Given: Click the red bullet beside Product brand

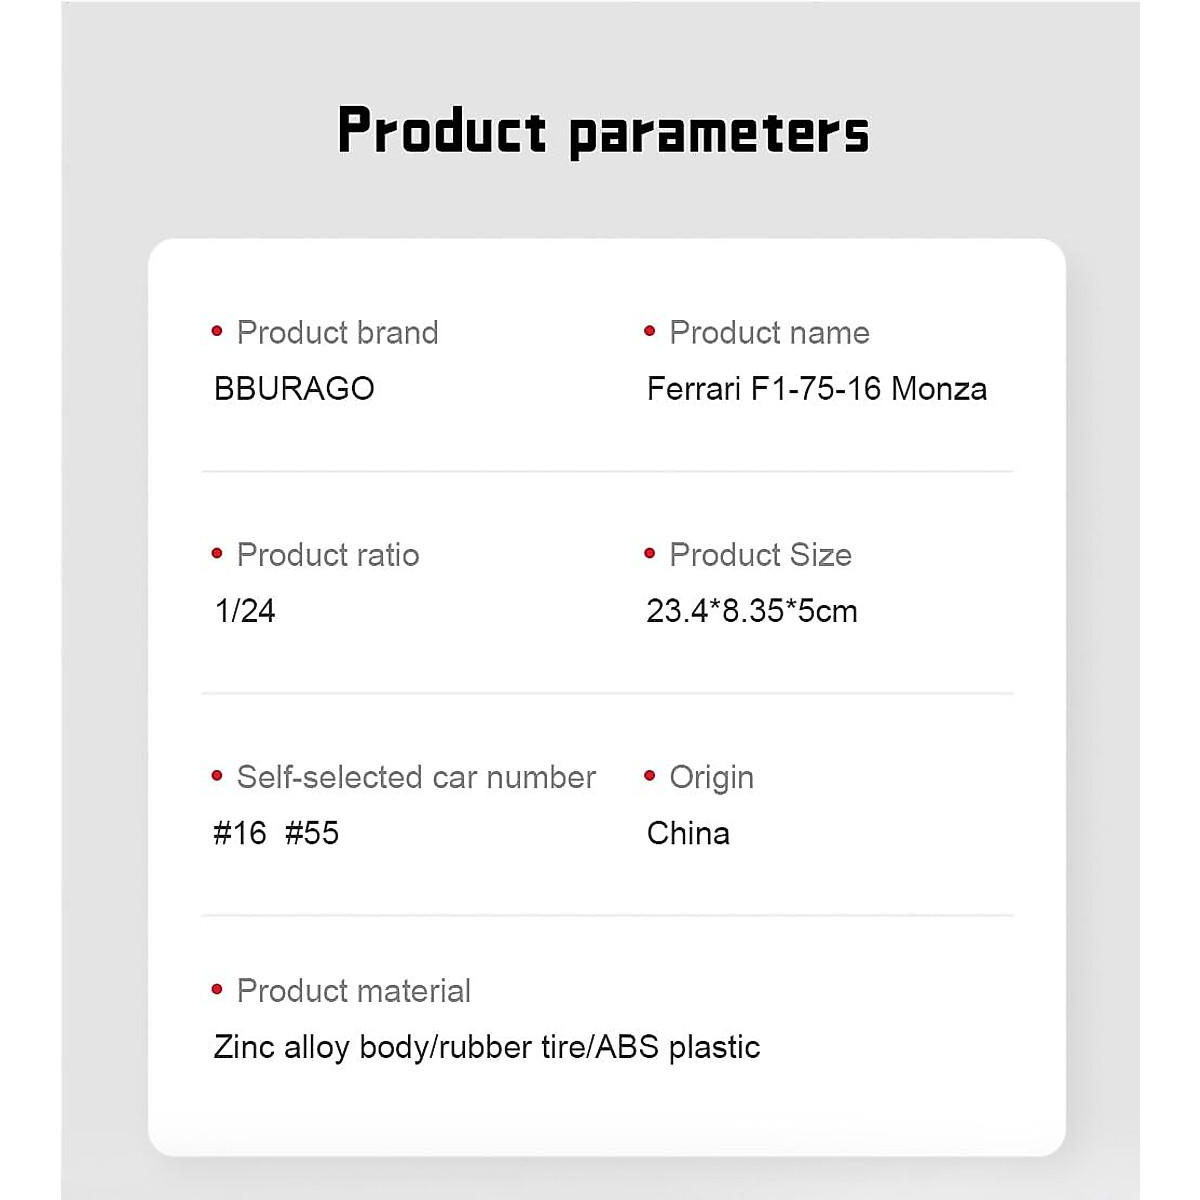Looking at the screenshot, I should tap(217, 331).
